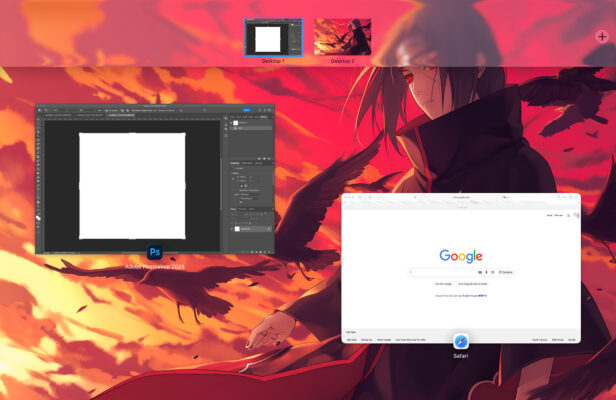616x400 pixels.
Task: Click the Google apps grid icon
Action: tap(567, 215)
